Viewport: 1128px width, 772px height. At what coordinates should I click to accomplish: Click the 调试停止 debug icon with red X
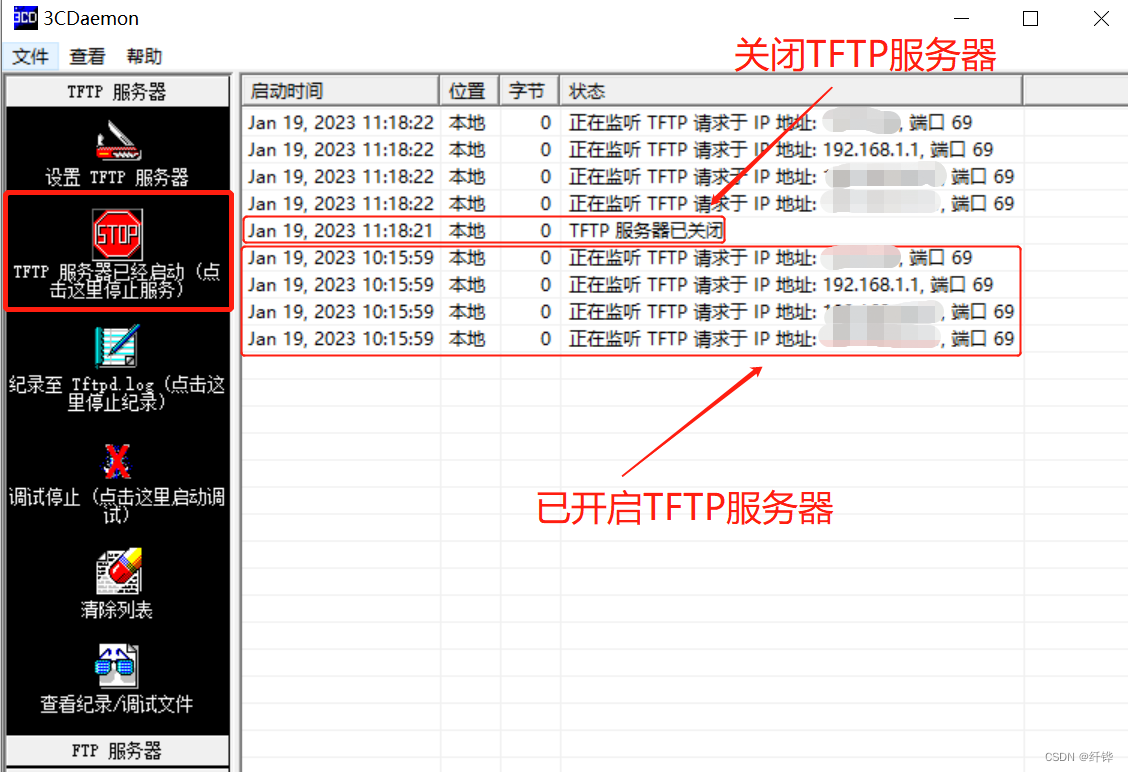117,461
